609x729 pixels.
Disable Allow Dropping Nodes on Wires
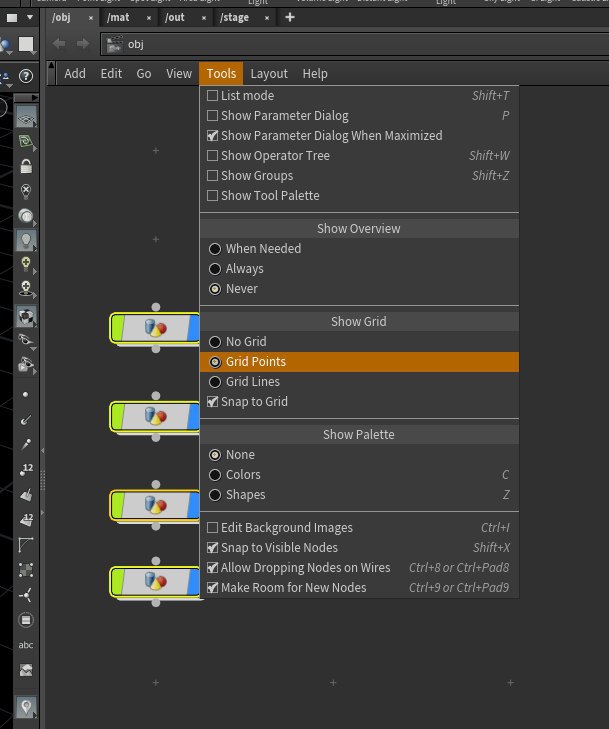pyautogui.click(x=212, y=568)
